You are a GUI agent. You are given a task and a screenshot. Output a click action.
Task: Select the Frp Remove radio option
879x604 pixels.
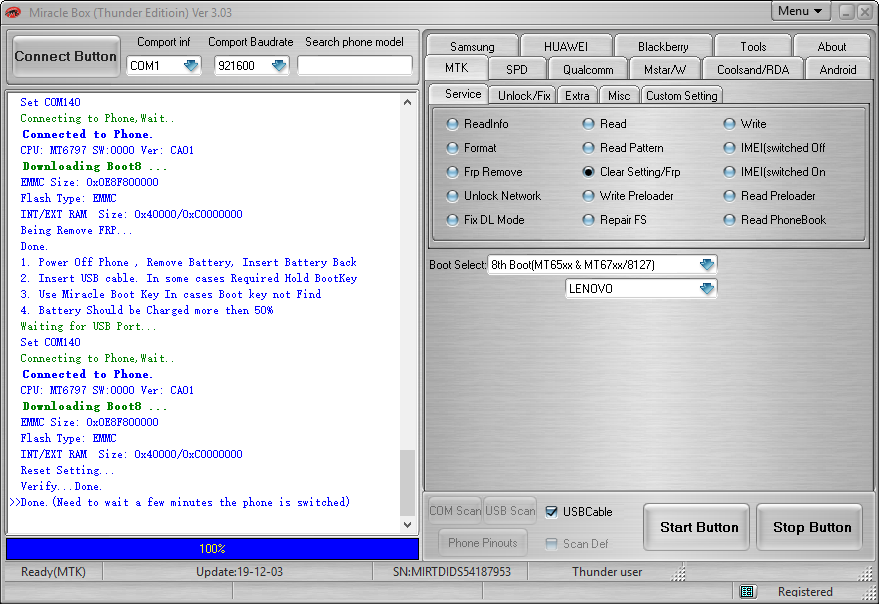(452, 172)
